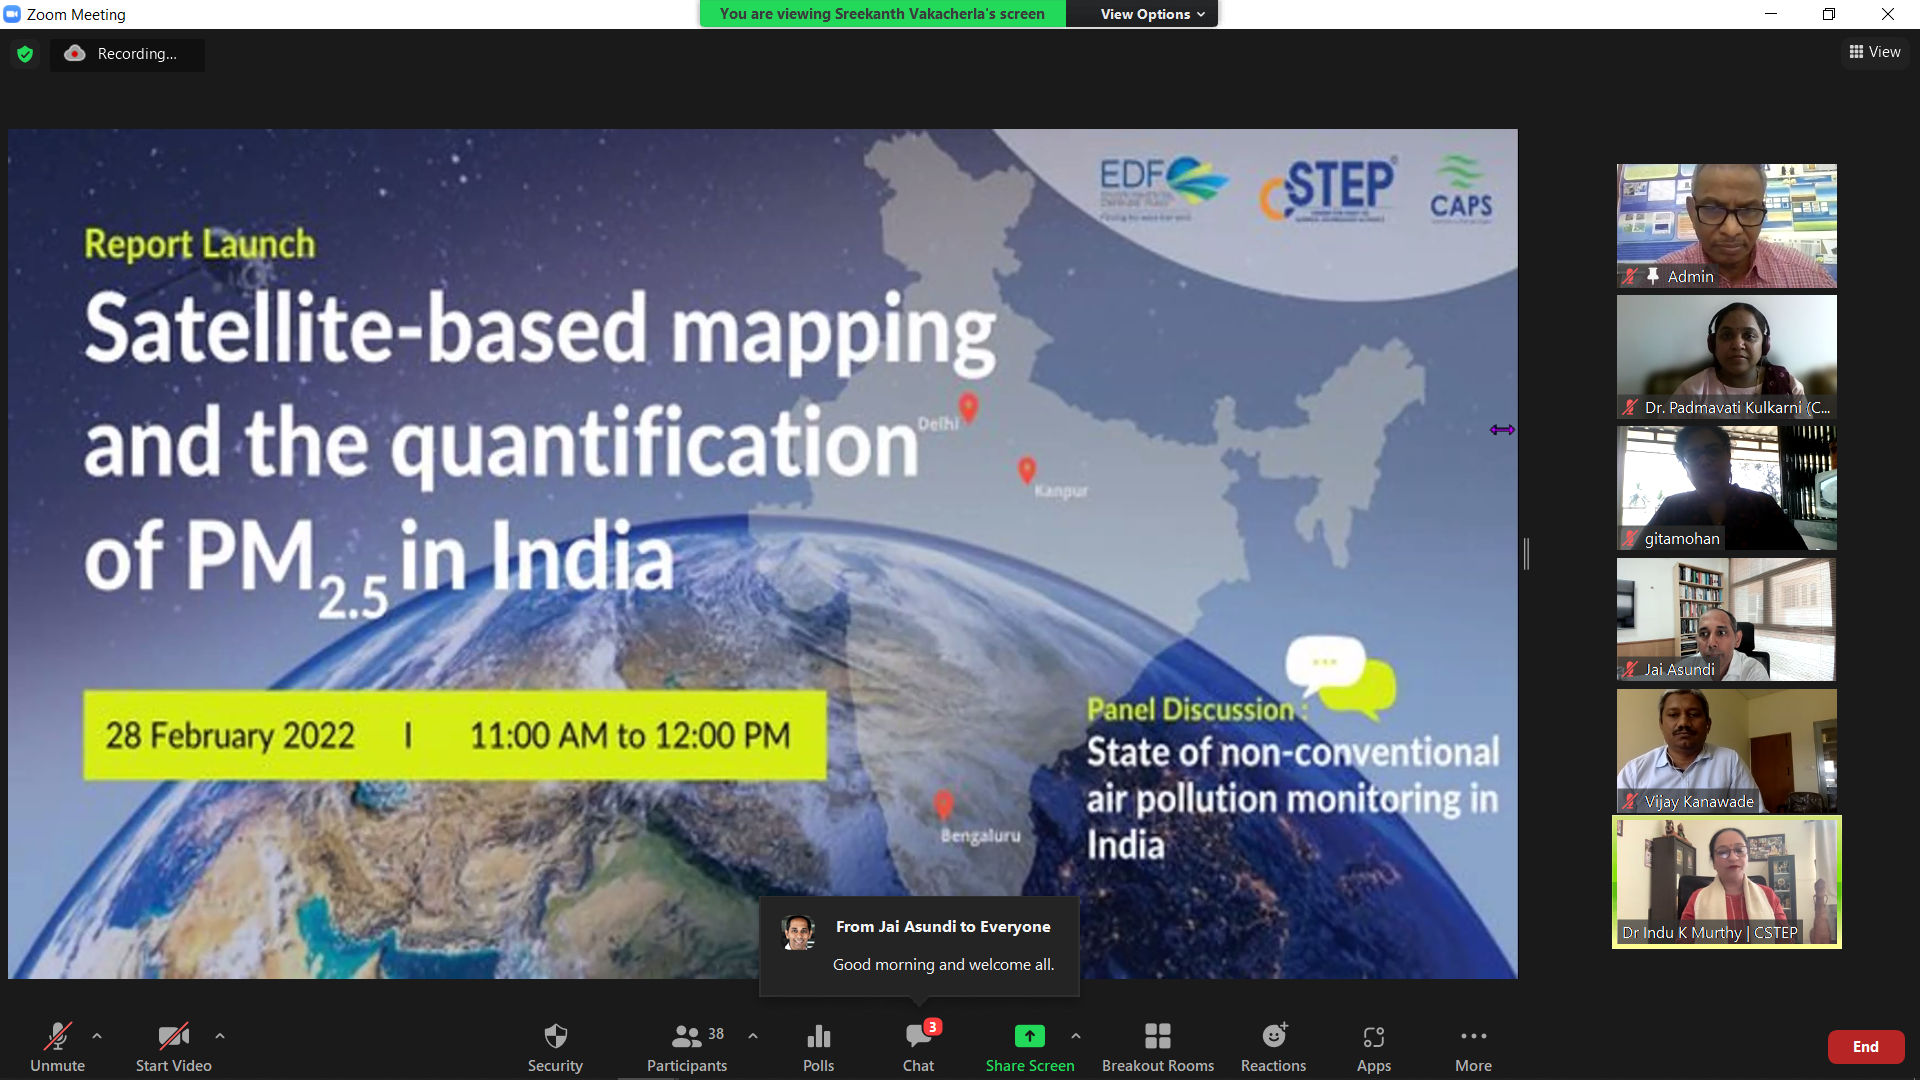Open the Reactions smiley icon
The height and width of the screenshot is (1080, 1920).
[1273, 1046]
